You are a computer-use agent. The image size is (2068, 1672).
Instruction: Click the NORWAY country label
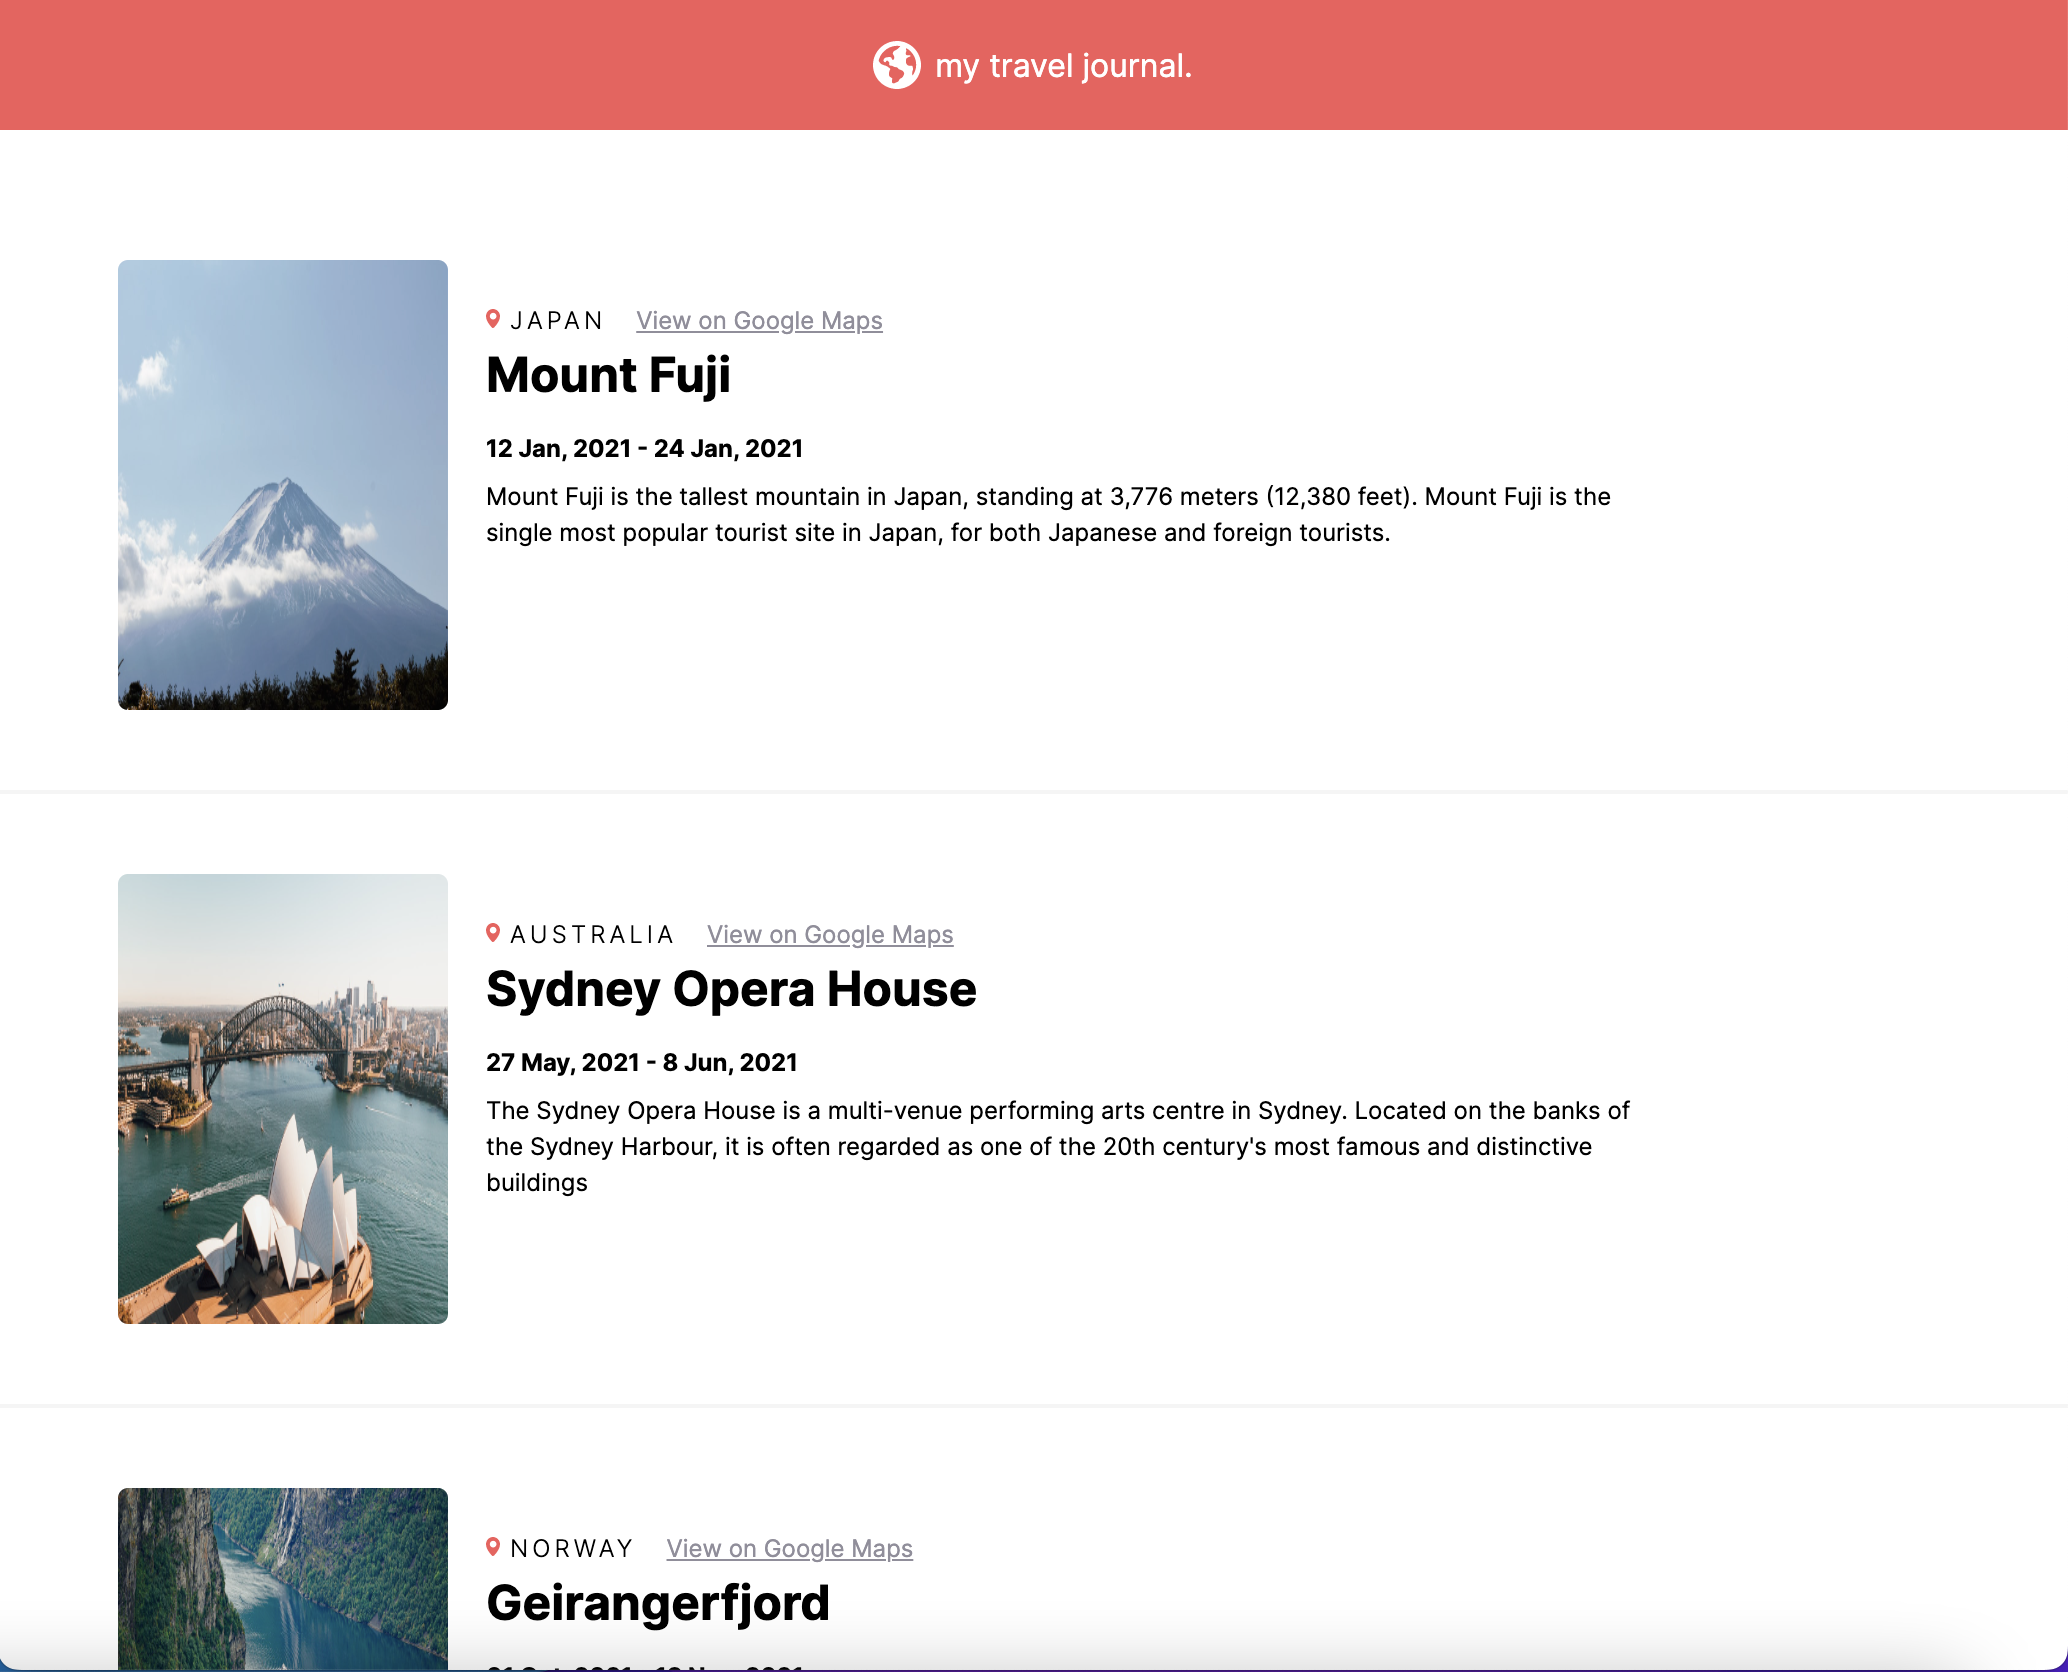[x=572, y=1549]
